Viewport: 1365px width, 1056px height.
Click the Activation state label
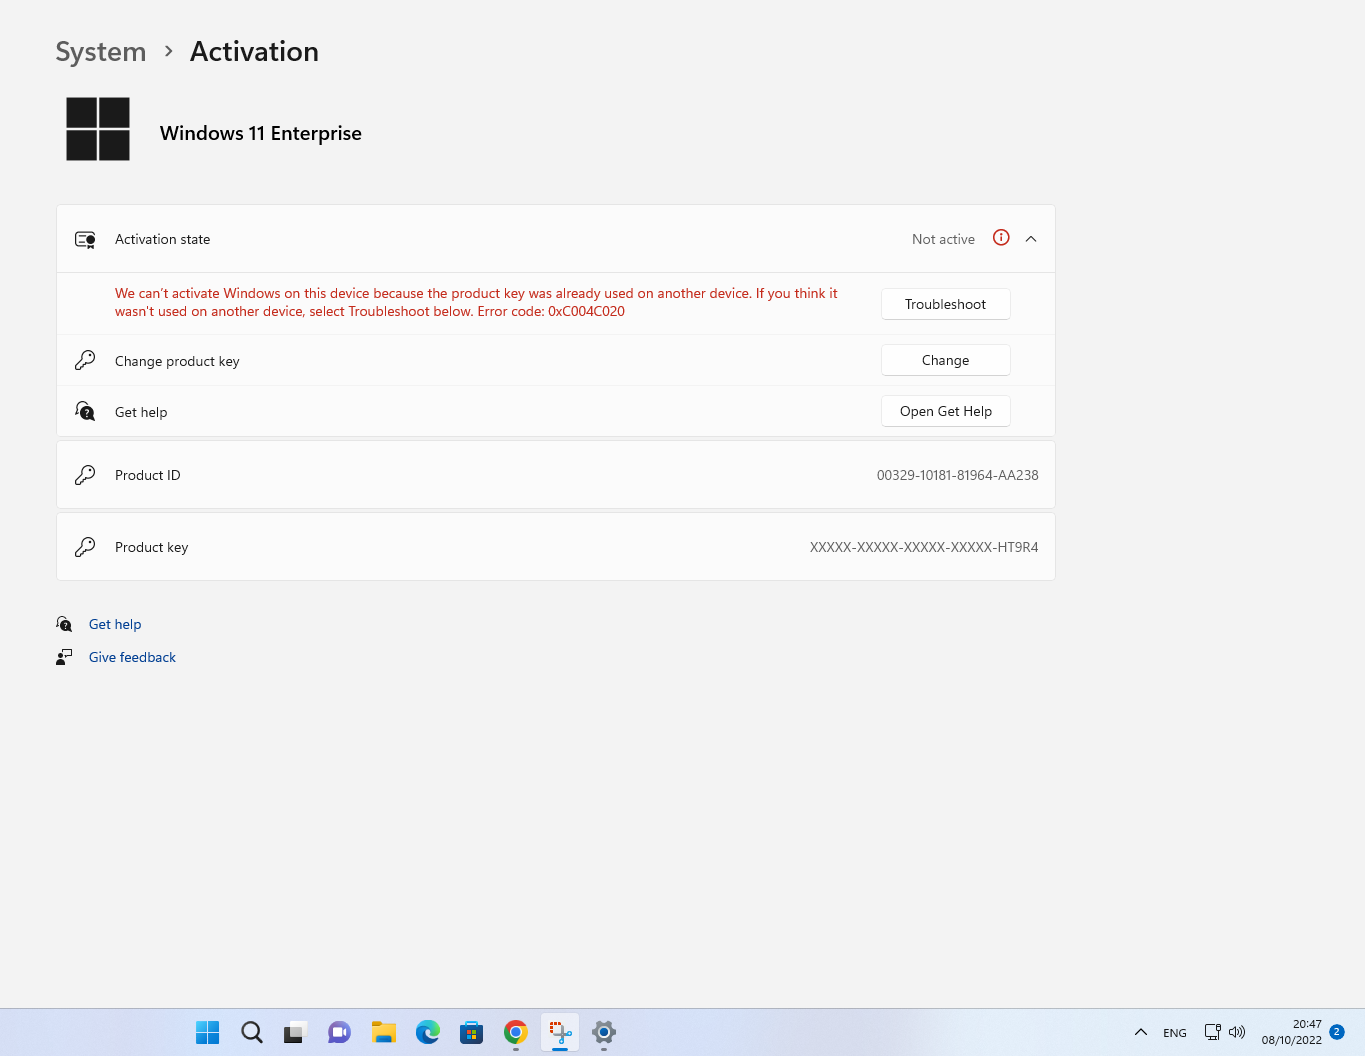(163, 239)
